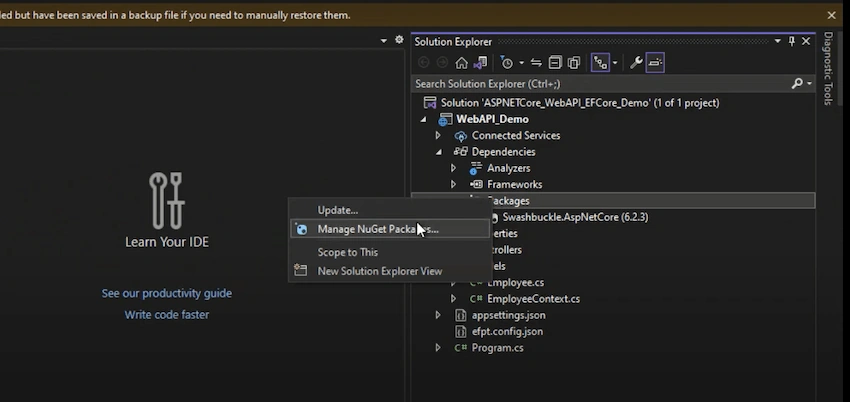Click the Connected Services cloud icon
This screenshot has width=850, height=402.
tap(461, 136)
